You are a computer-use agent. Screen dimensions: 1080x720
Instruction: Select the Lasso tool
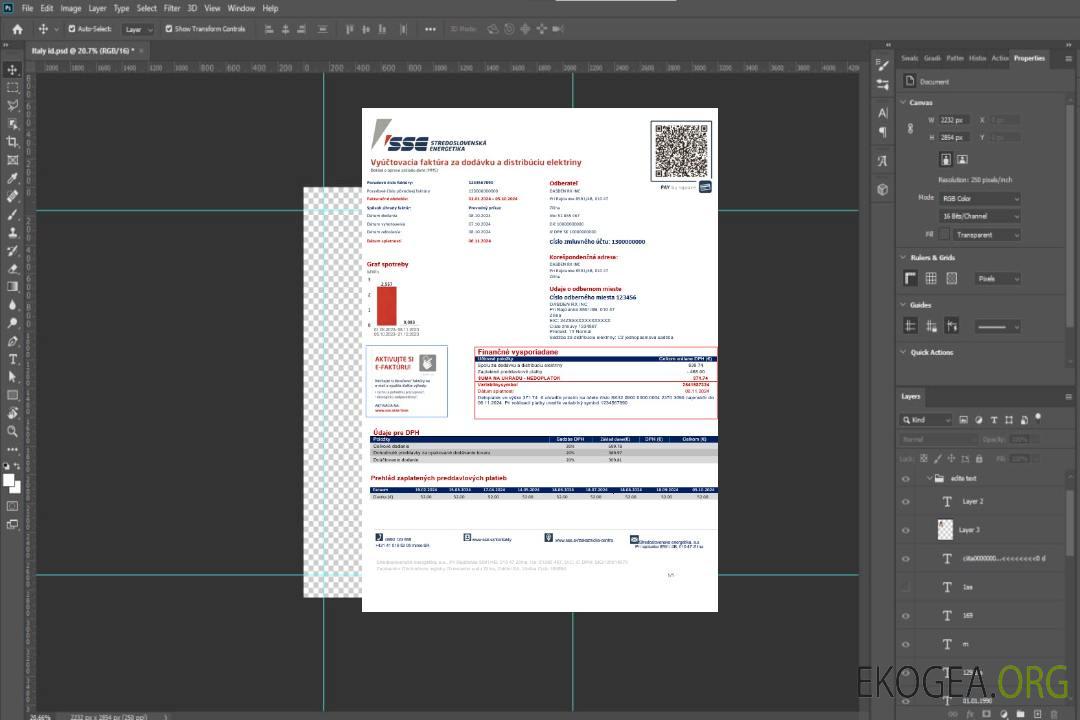[12, 105]
